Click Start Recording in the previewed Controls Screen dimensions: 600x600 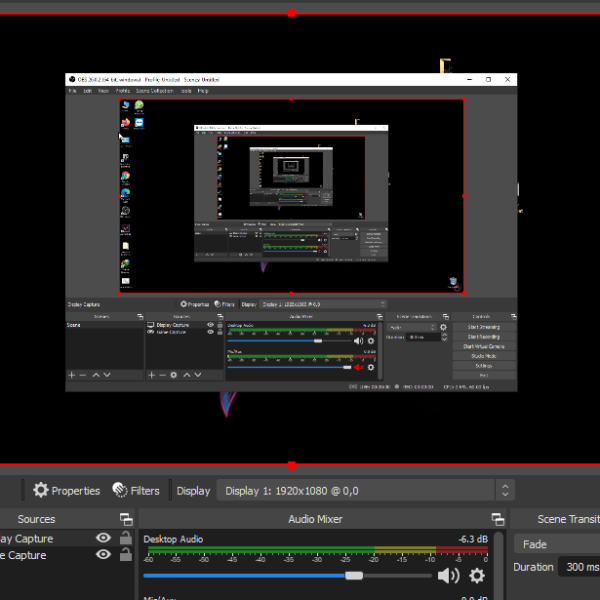(x=484, y=336)
